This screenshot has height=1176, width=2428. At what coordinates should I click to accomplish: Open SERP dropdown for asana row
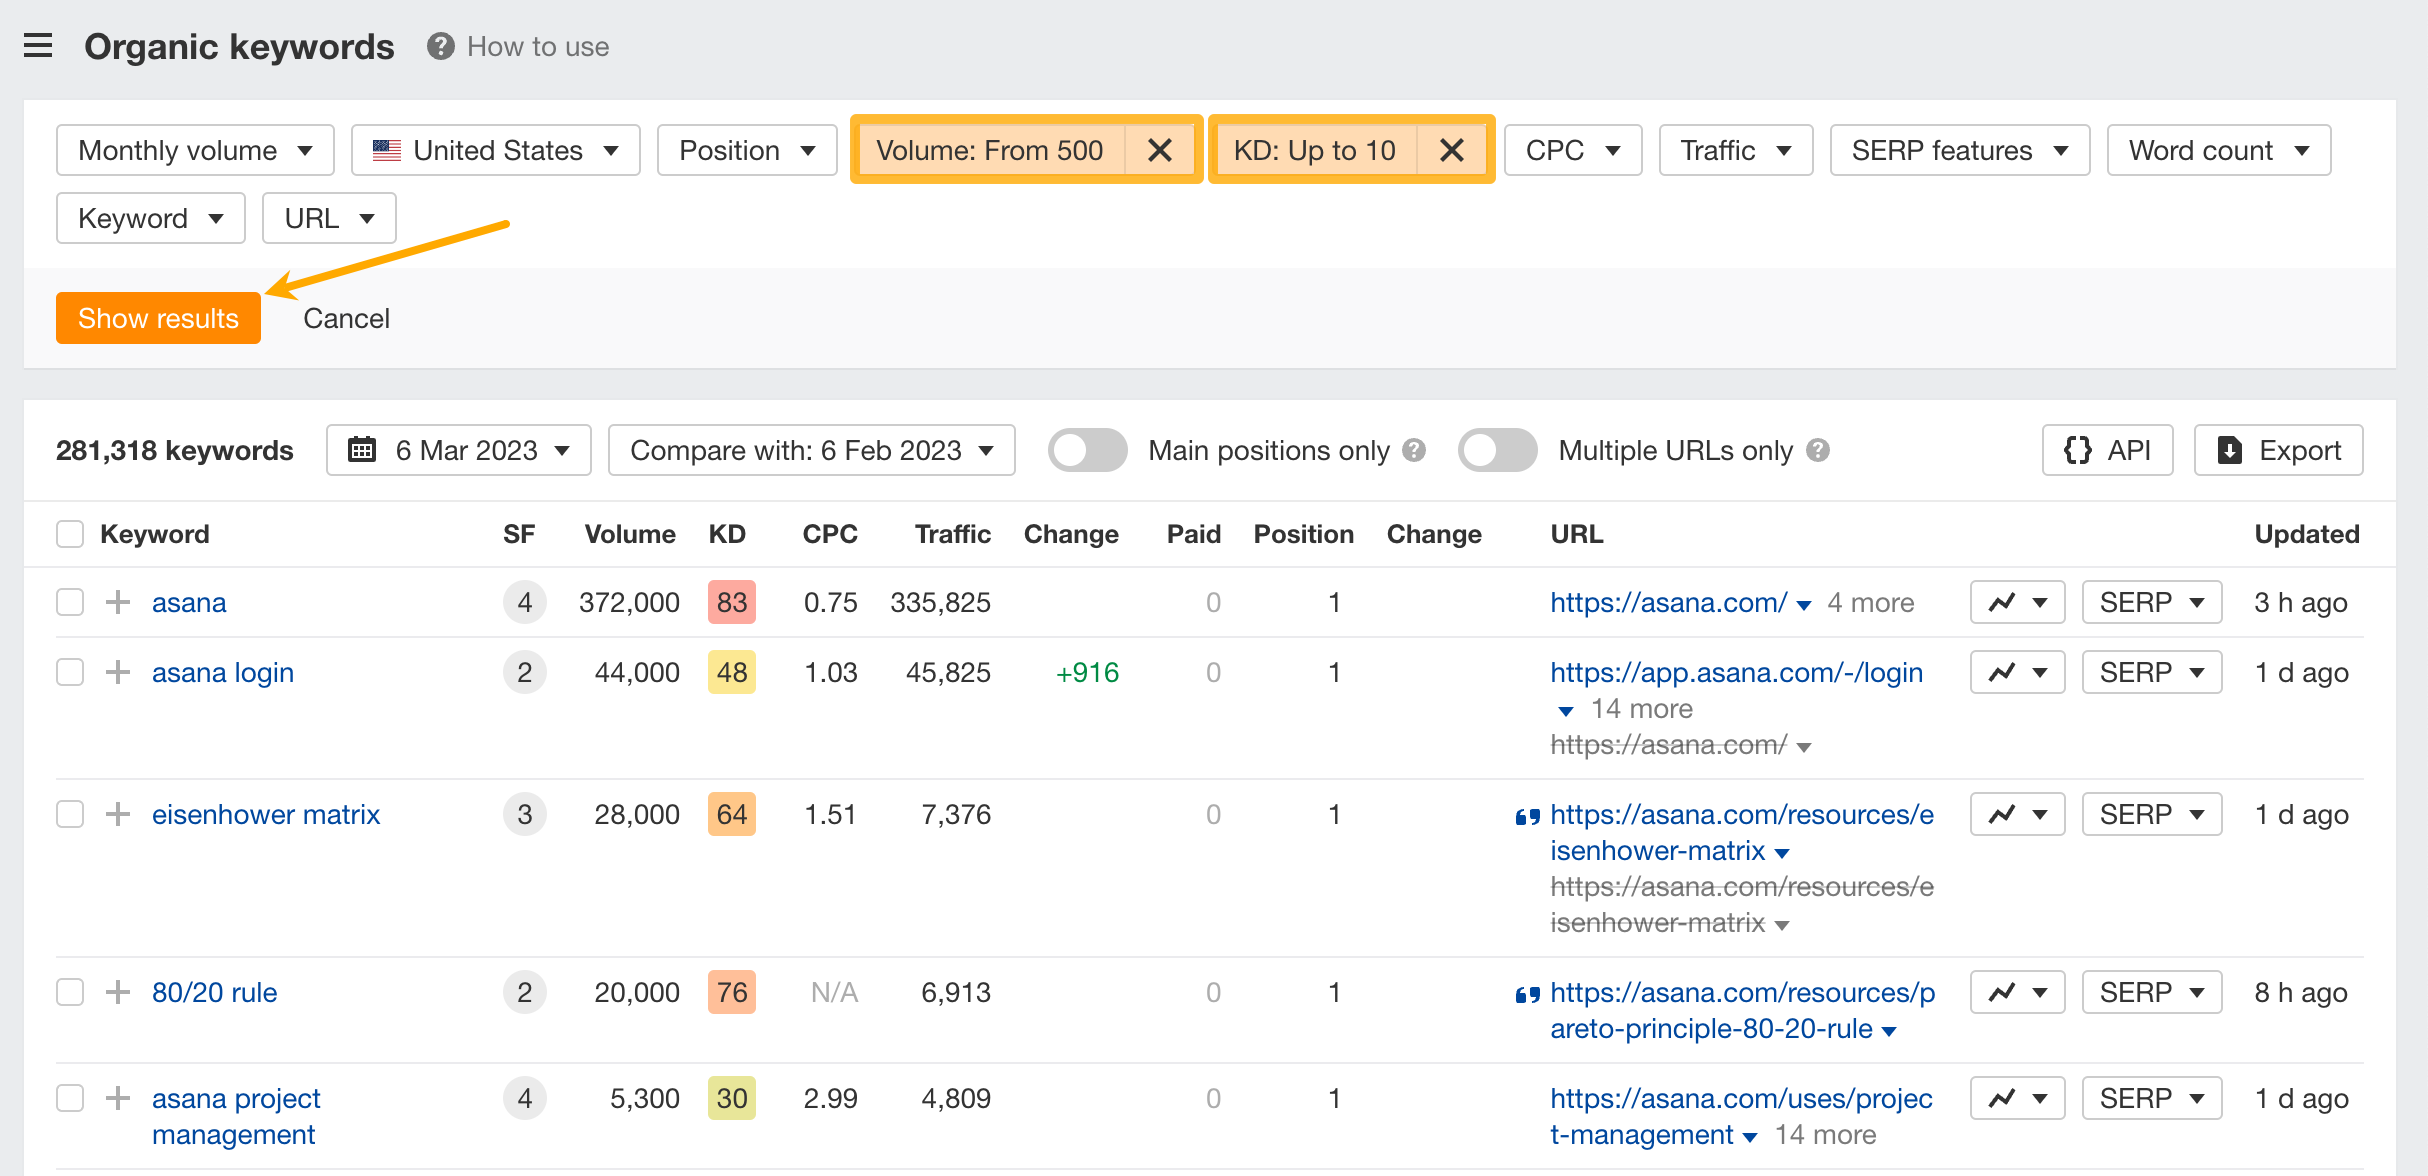coord(2152,602)
